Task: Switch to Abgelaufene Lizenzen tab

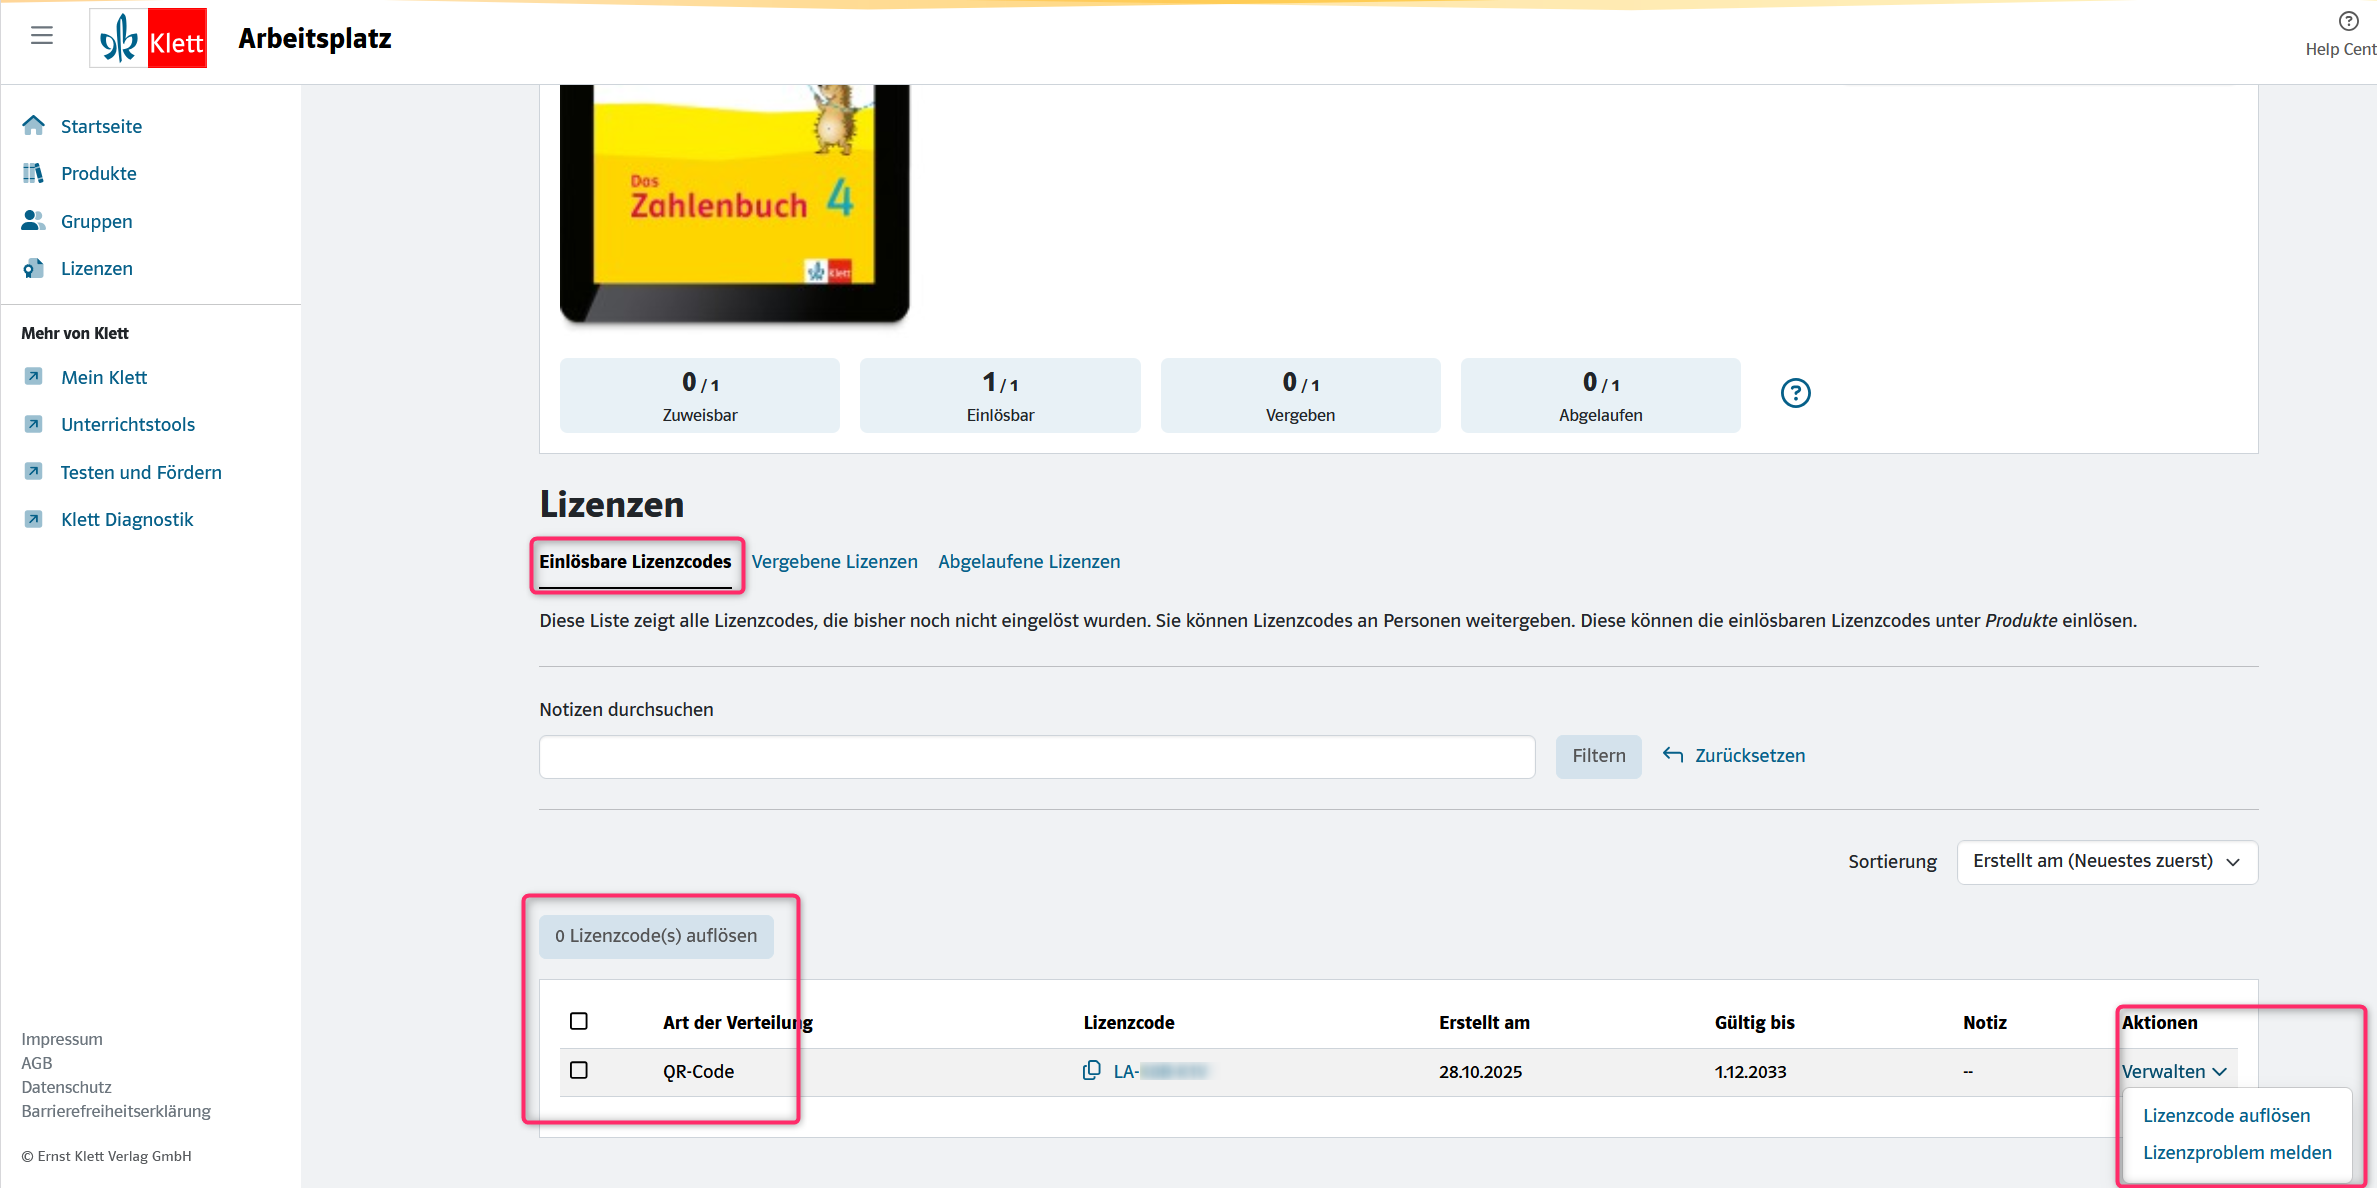Action: click(1028, 562)
